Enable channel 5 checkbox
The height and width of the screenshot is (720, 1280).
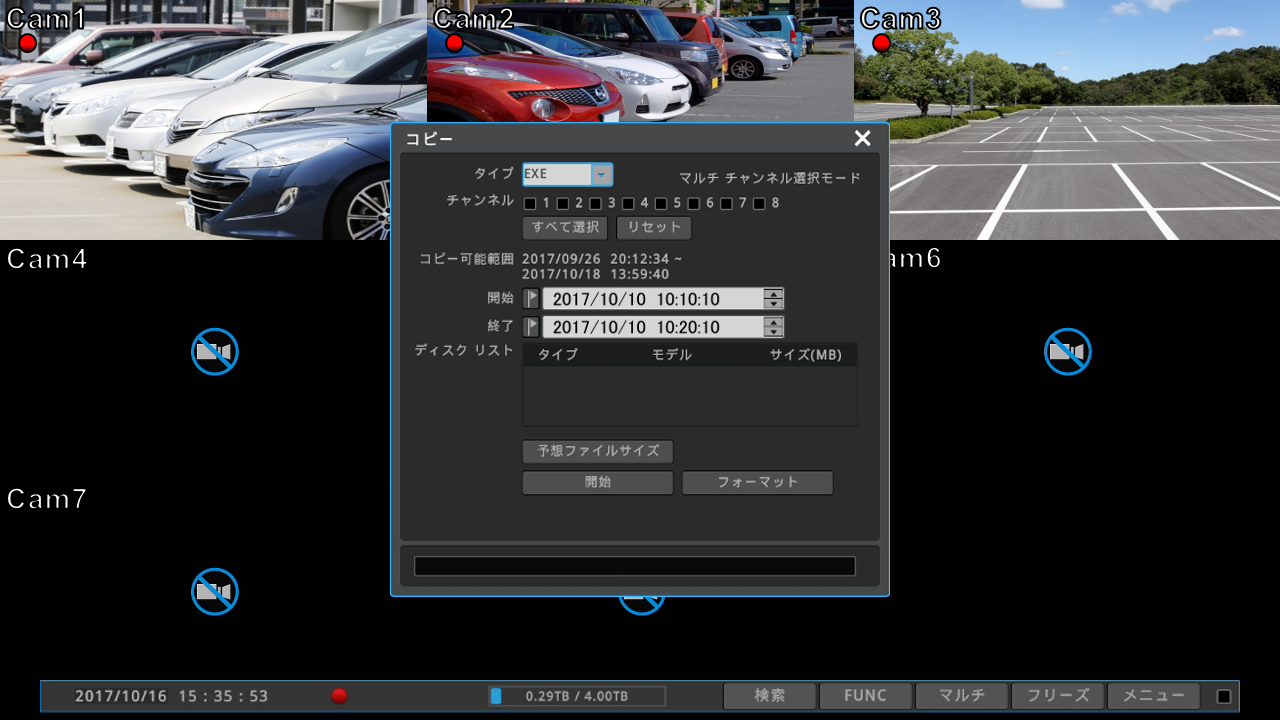[x=661, y=204]
